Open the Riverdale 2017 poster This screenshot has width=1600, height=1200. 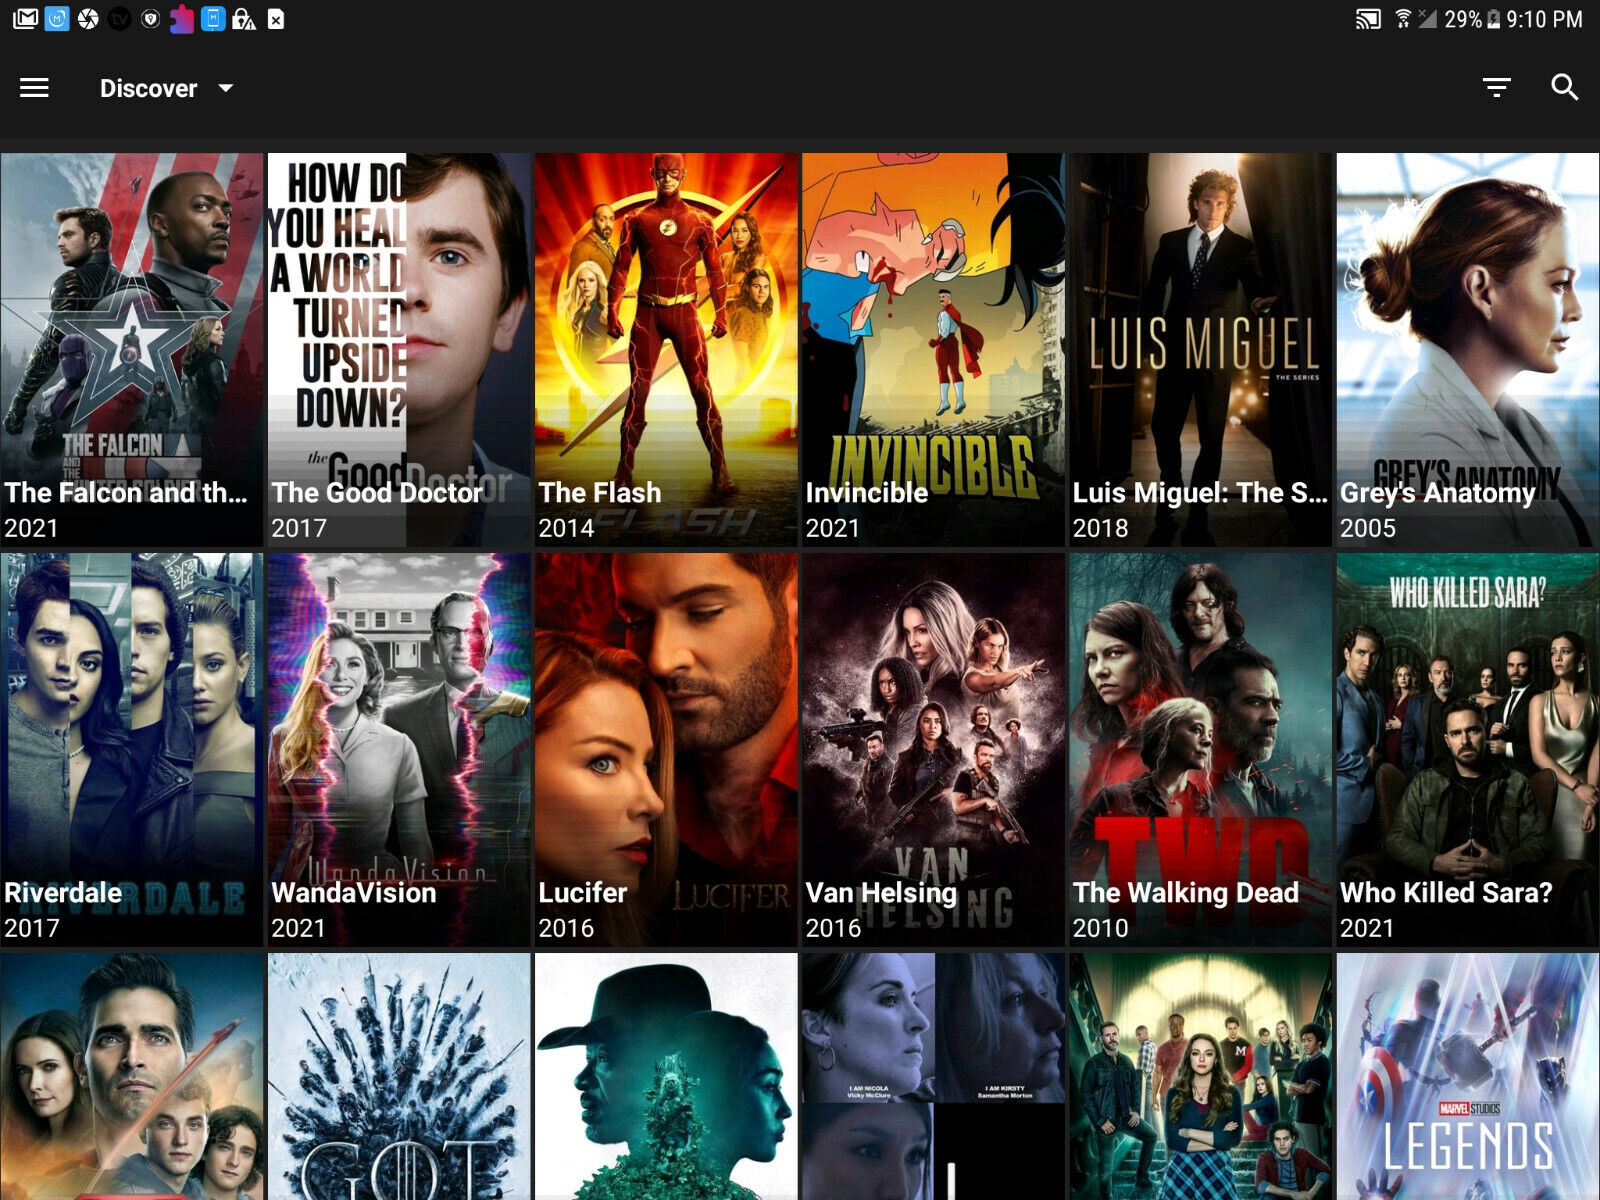(132, 749)
